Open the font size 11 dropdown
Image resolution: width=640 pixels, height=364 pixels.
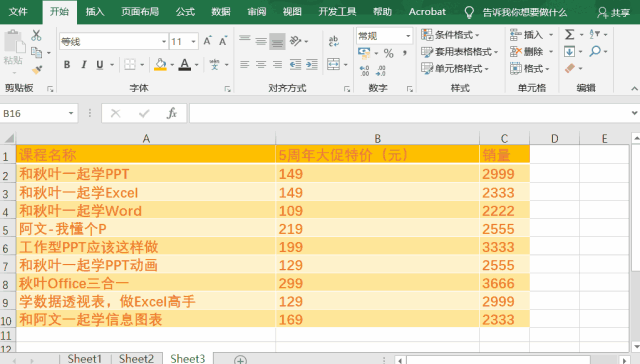[193, 41]
